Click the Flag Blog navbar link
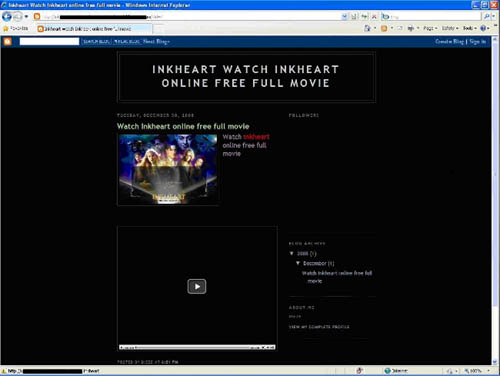Image resolution: width=500 pixels, height=376 pixels. click(127, 41)
